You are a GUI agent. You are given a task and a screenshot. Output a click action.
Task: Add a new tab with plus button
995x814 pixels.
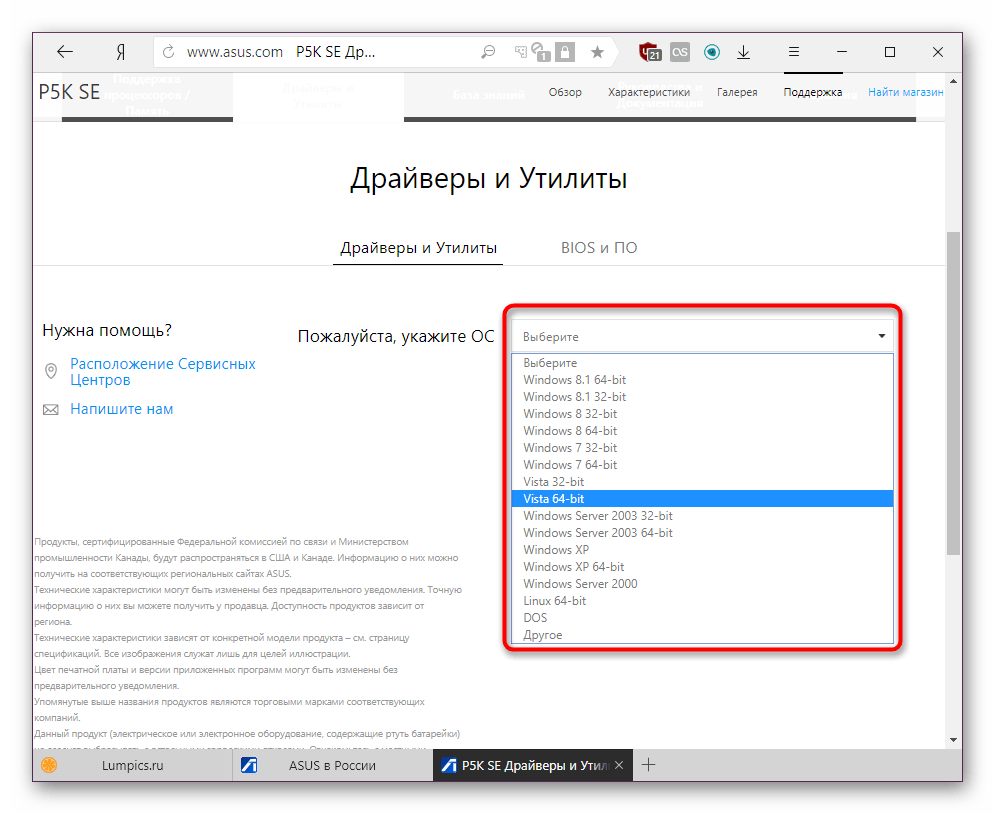[648, 765]
